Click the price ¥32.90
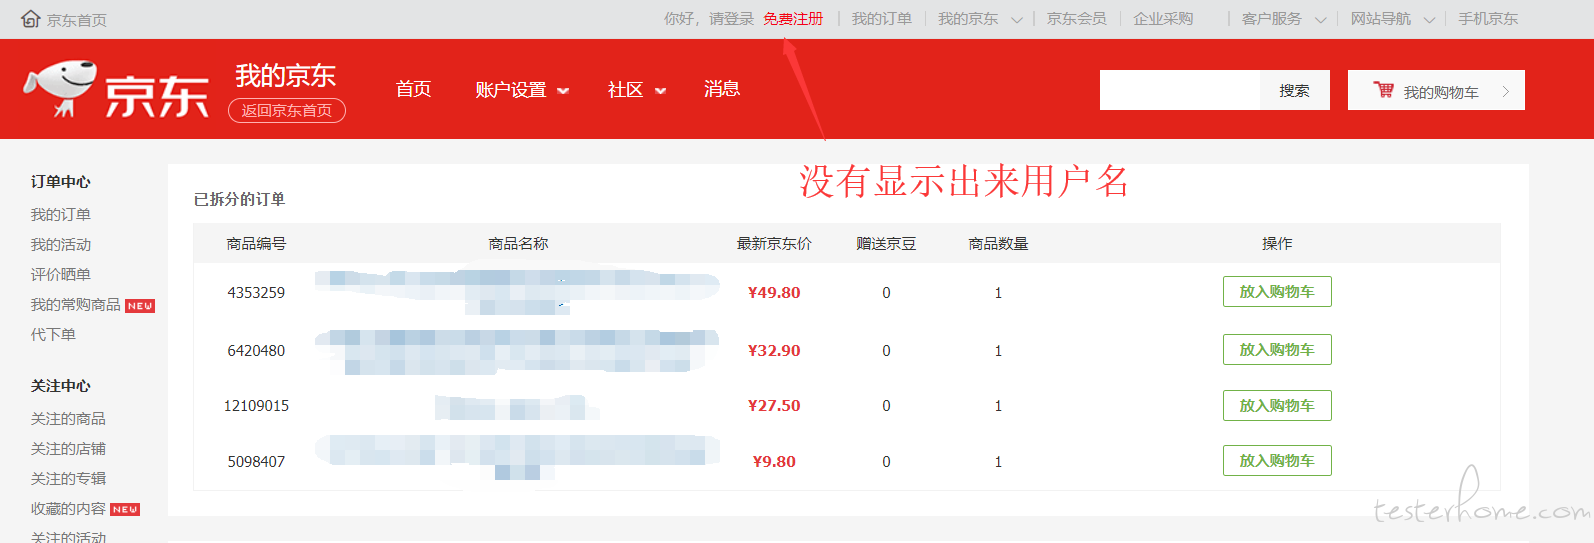Image resolution: width=1594 pixels, height=543 pixels. [x=774, y=351]
